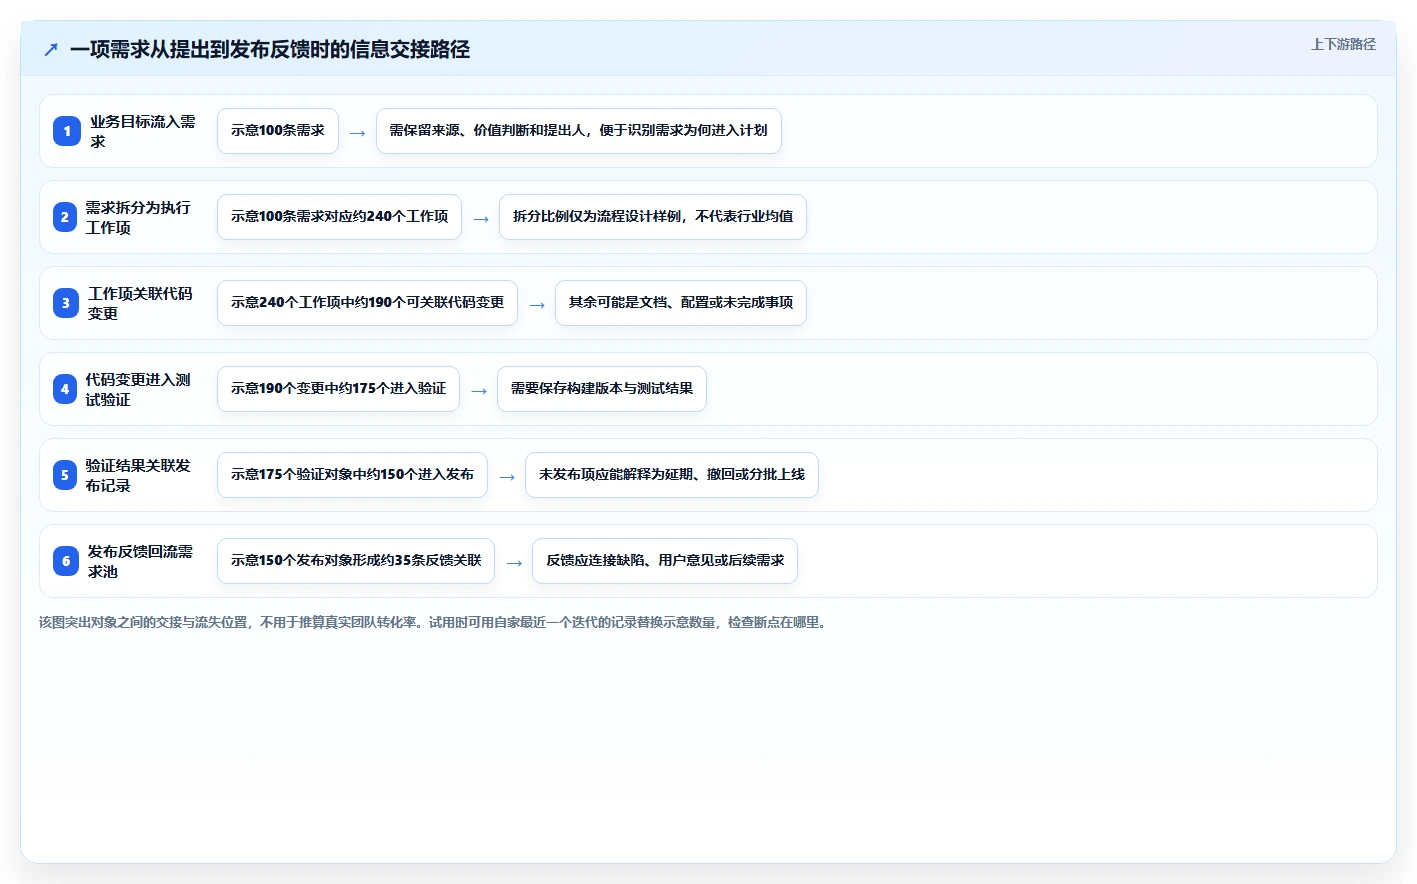Click the diagonal arrow icon beside the title
The height and width of the screenshot is (884, 1417).
tap(51, 49)
